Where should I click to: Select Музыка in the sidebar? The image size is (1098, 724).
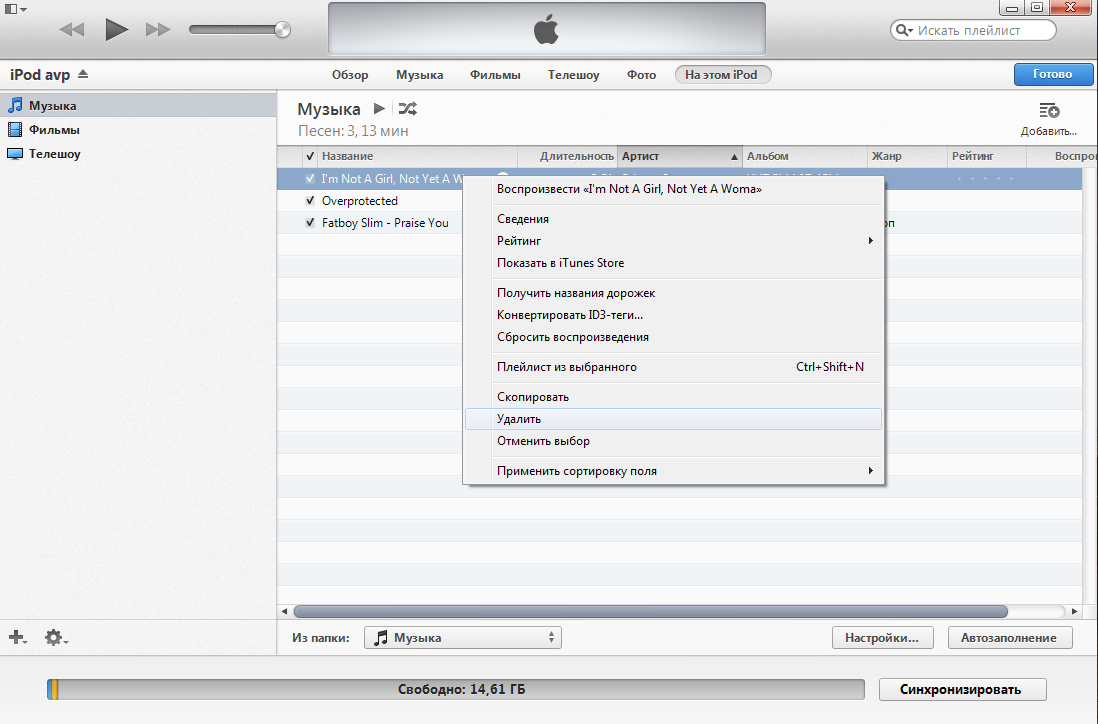(138, 106)
